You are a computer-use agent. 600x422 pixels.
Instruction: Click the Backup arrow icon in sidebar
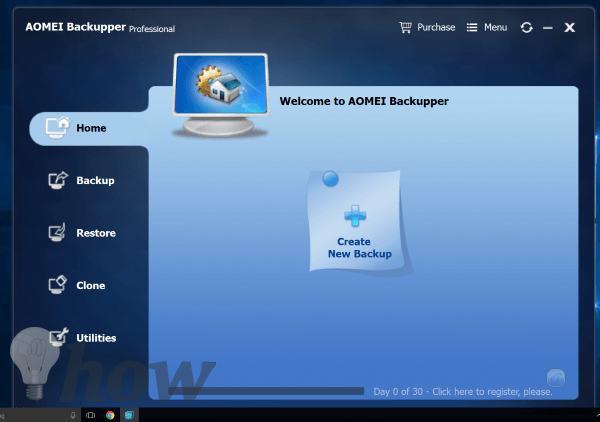(x=58, y=180)
